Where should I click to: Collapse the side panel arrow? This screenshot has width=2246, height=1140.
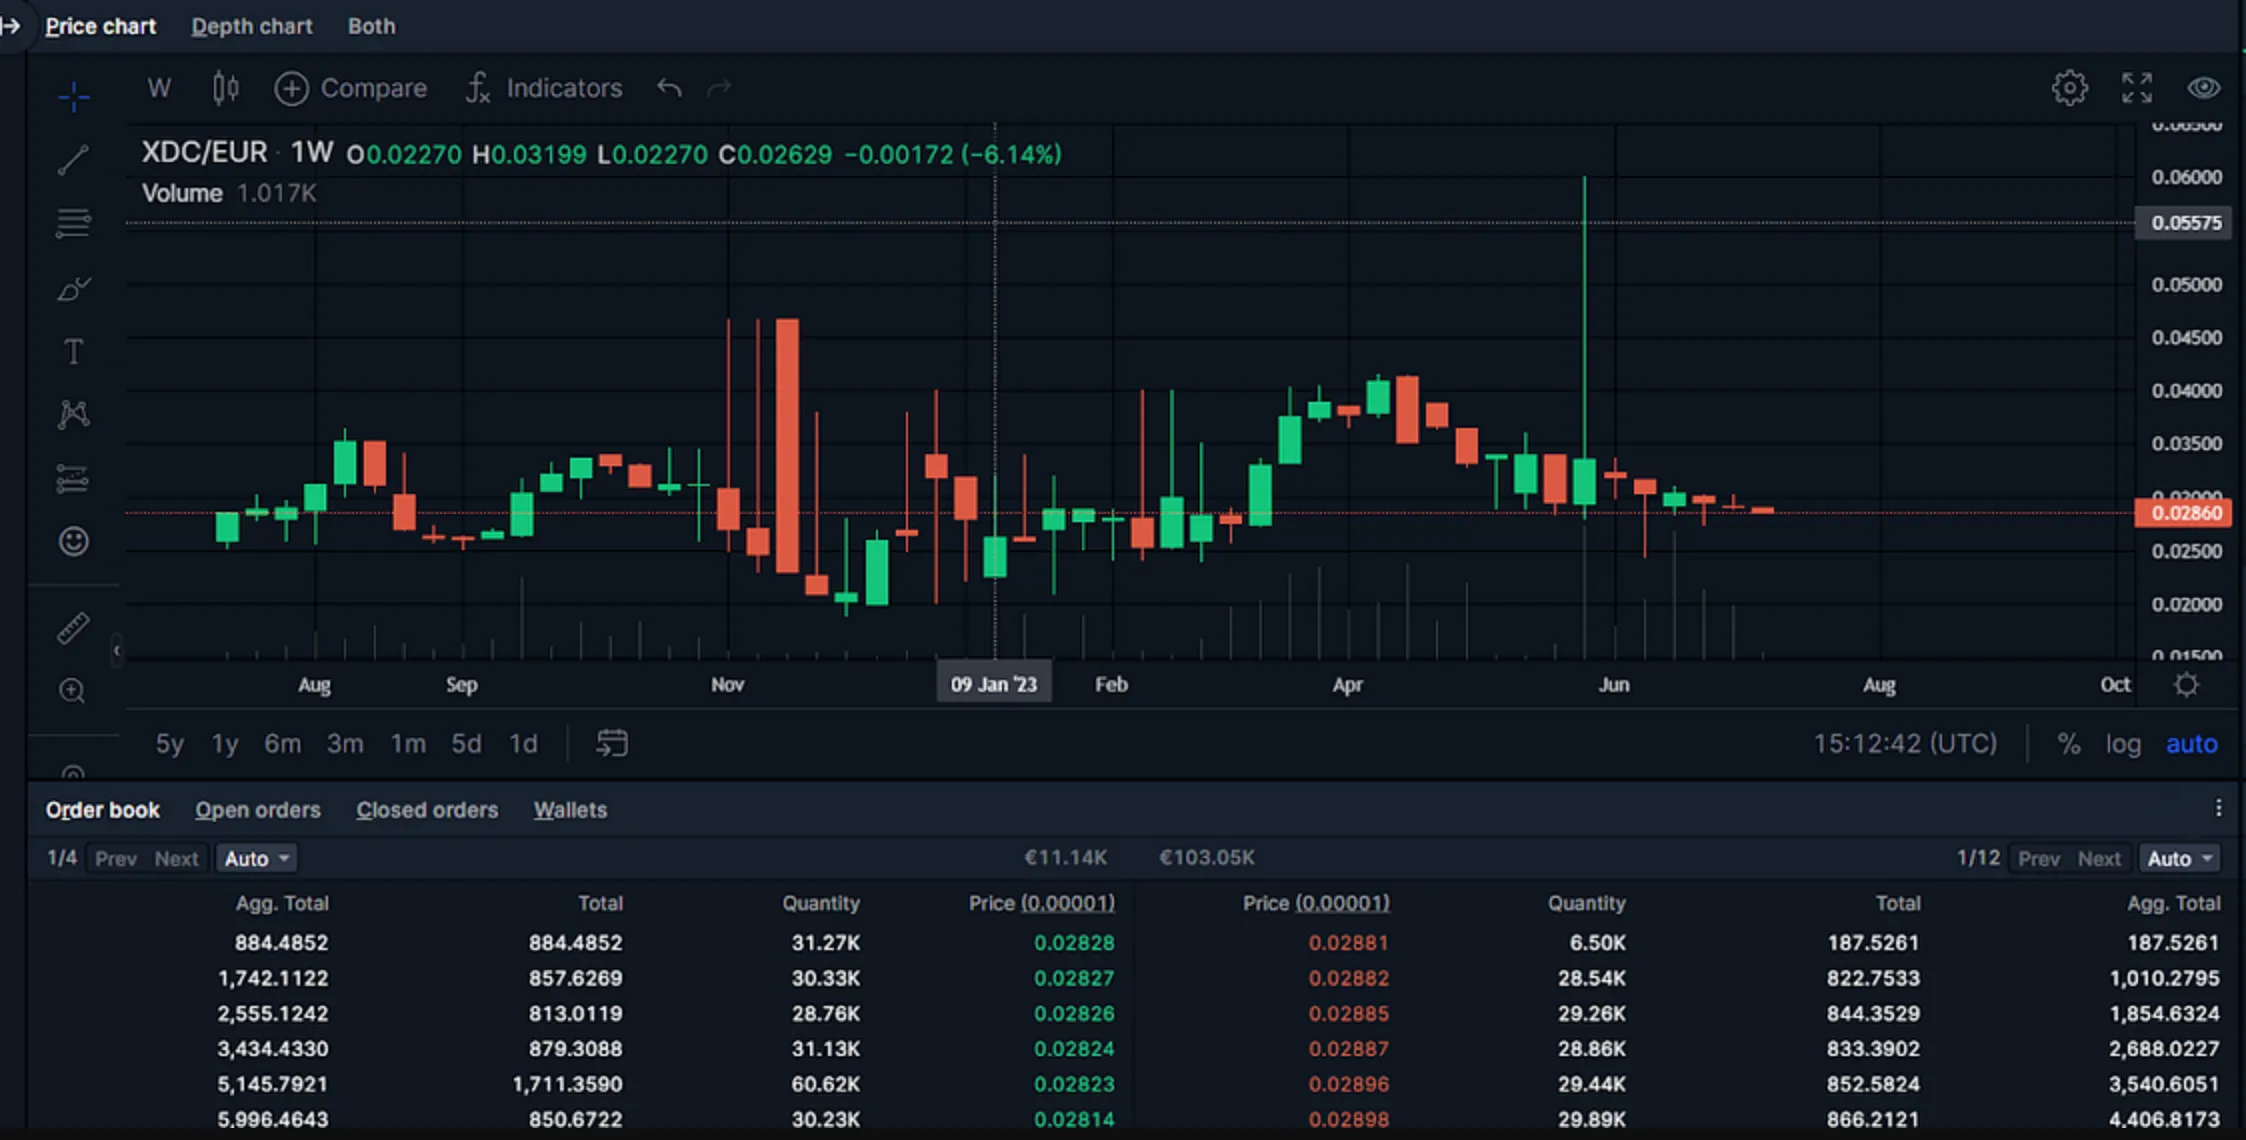coord(11,26)
